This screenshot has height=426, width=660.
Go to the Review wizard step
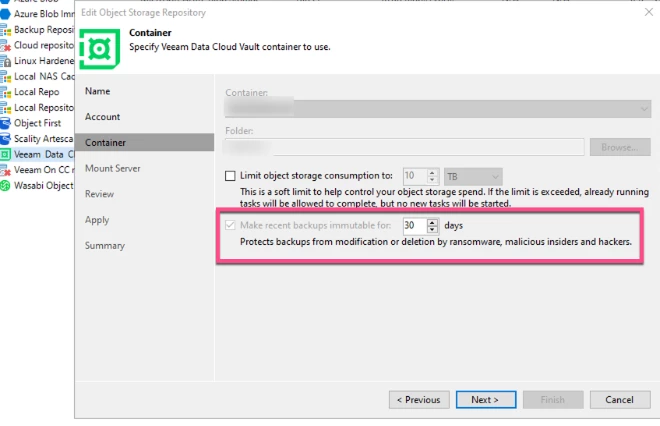[x=99, y=194]
